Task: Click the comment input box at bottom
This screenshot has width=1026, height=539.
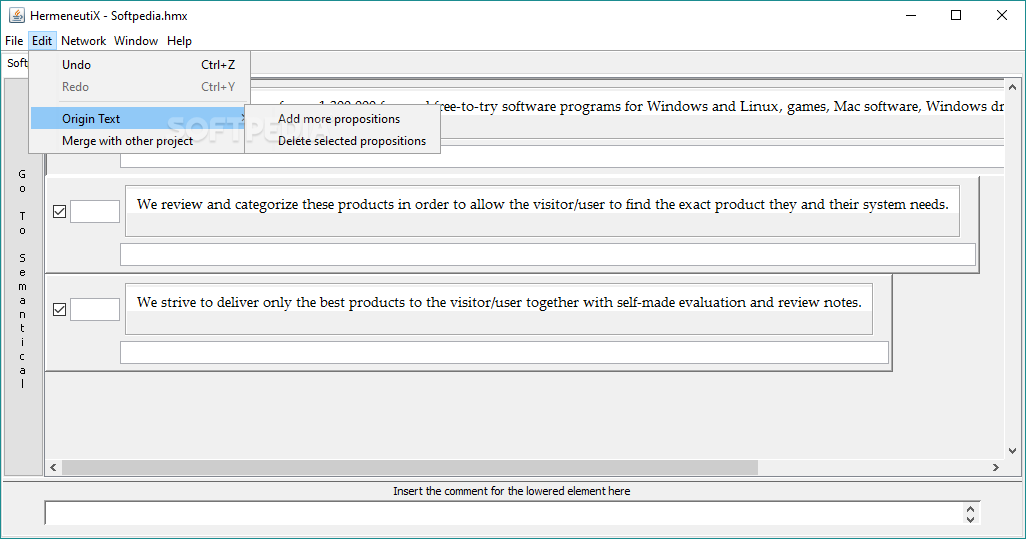Action: tap(504, 513)
